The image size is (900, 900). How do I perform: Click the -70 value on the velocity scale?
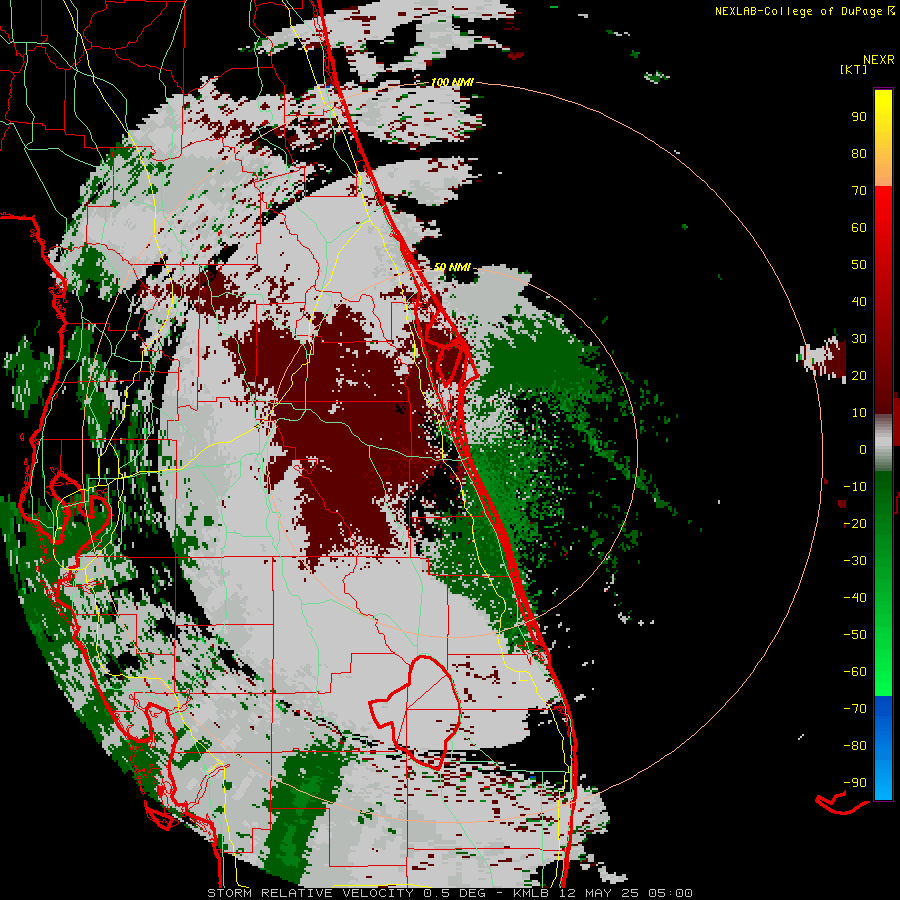point(855,709)
